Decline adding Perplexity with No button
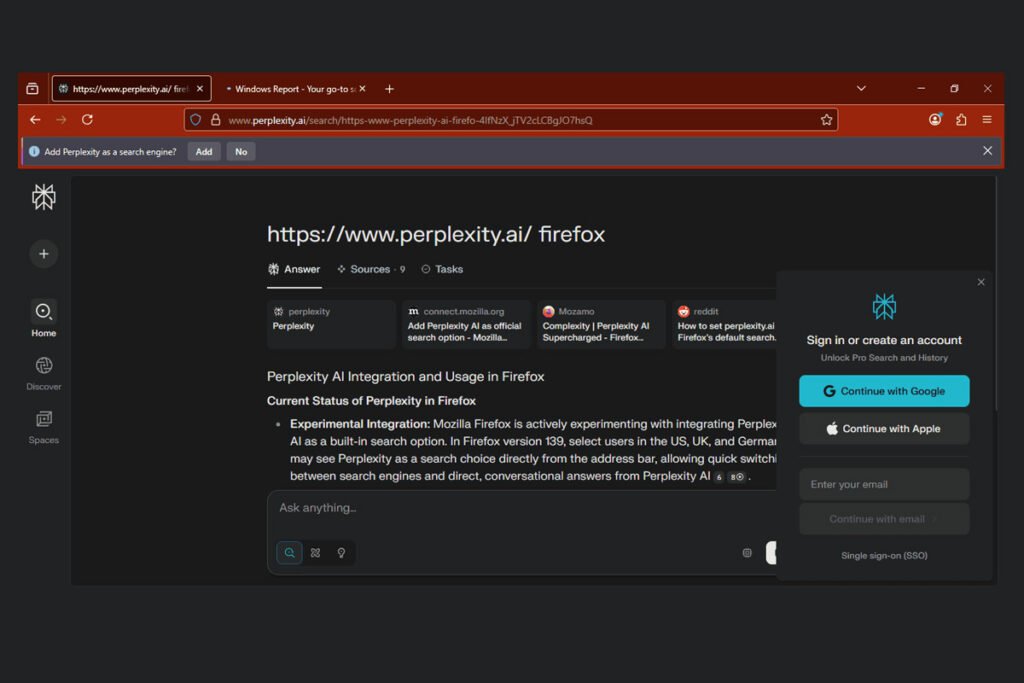This screenshot has height=683, width=1024. pyautogui.click(x=241, y=151)
